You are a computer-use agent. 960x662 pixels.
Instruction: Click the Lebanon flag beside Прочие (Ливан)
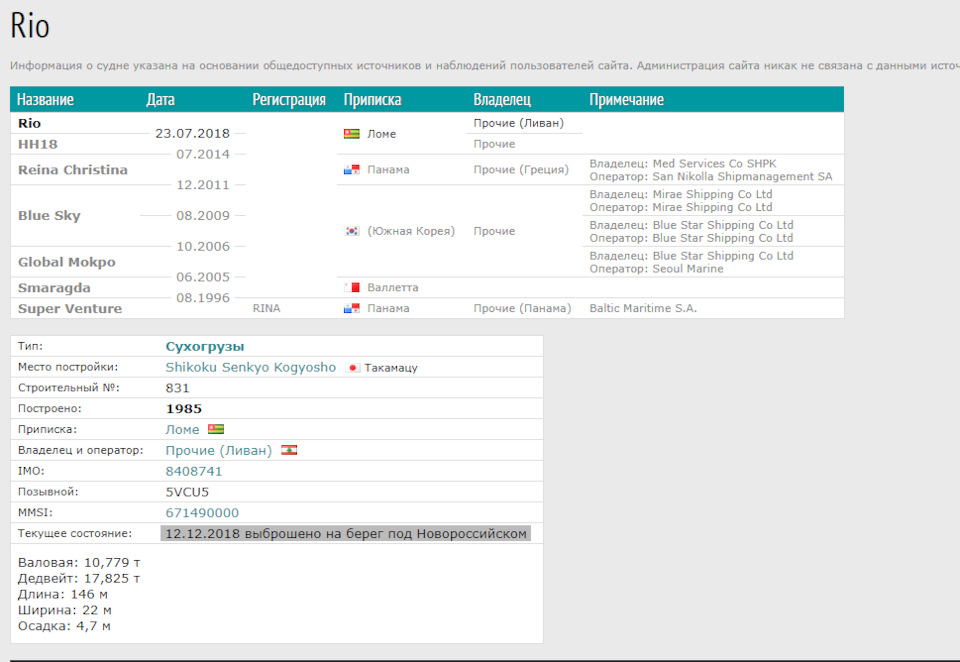click(289, 450)
